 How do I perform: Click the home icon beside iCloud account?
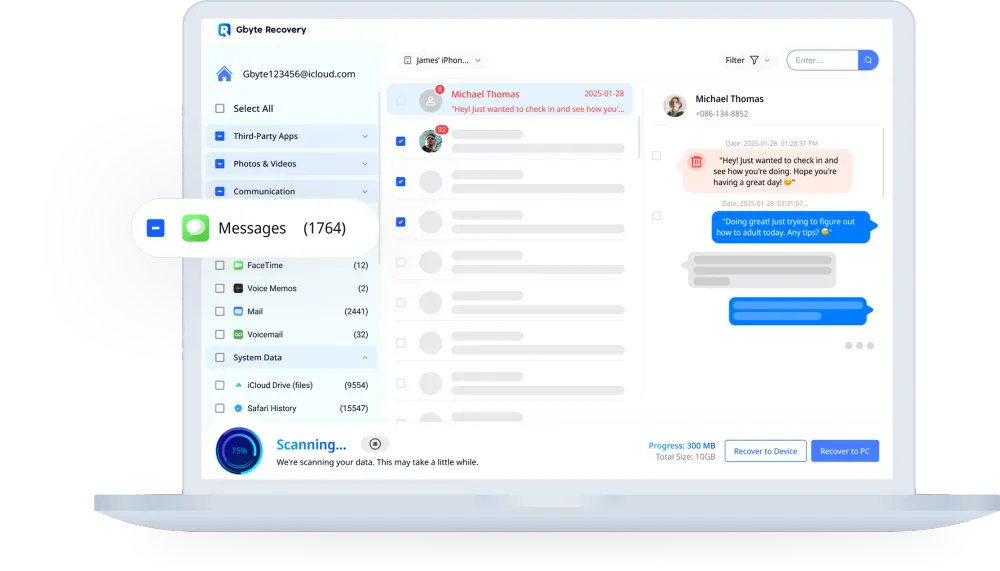point(224,74)
